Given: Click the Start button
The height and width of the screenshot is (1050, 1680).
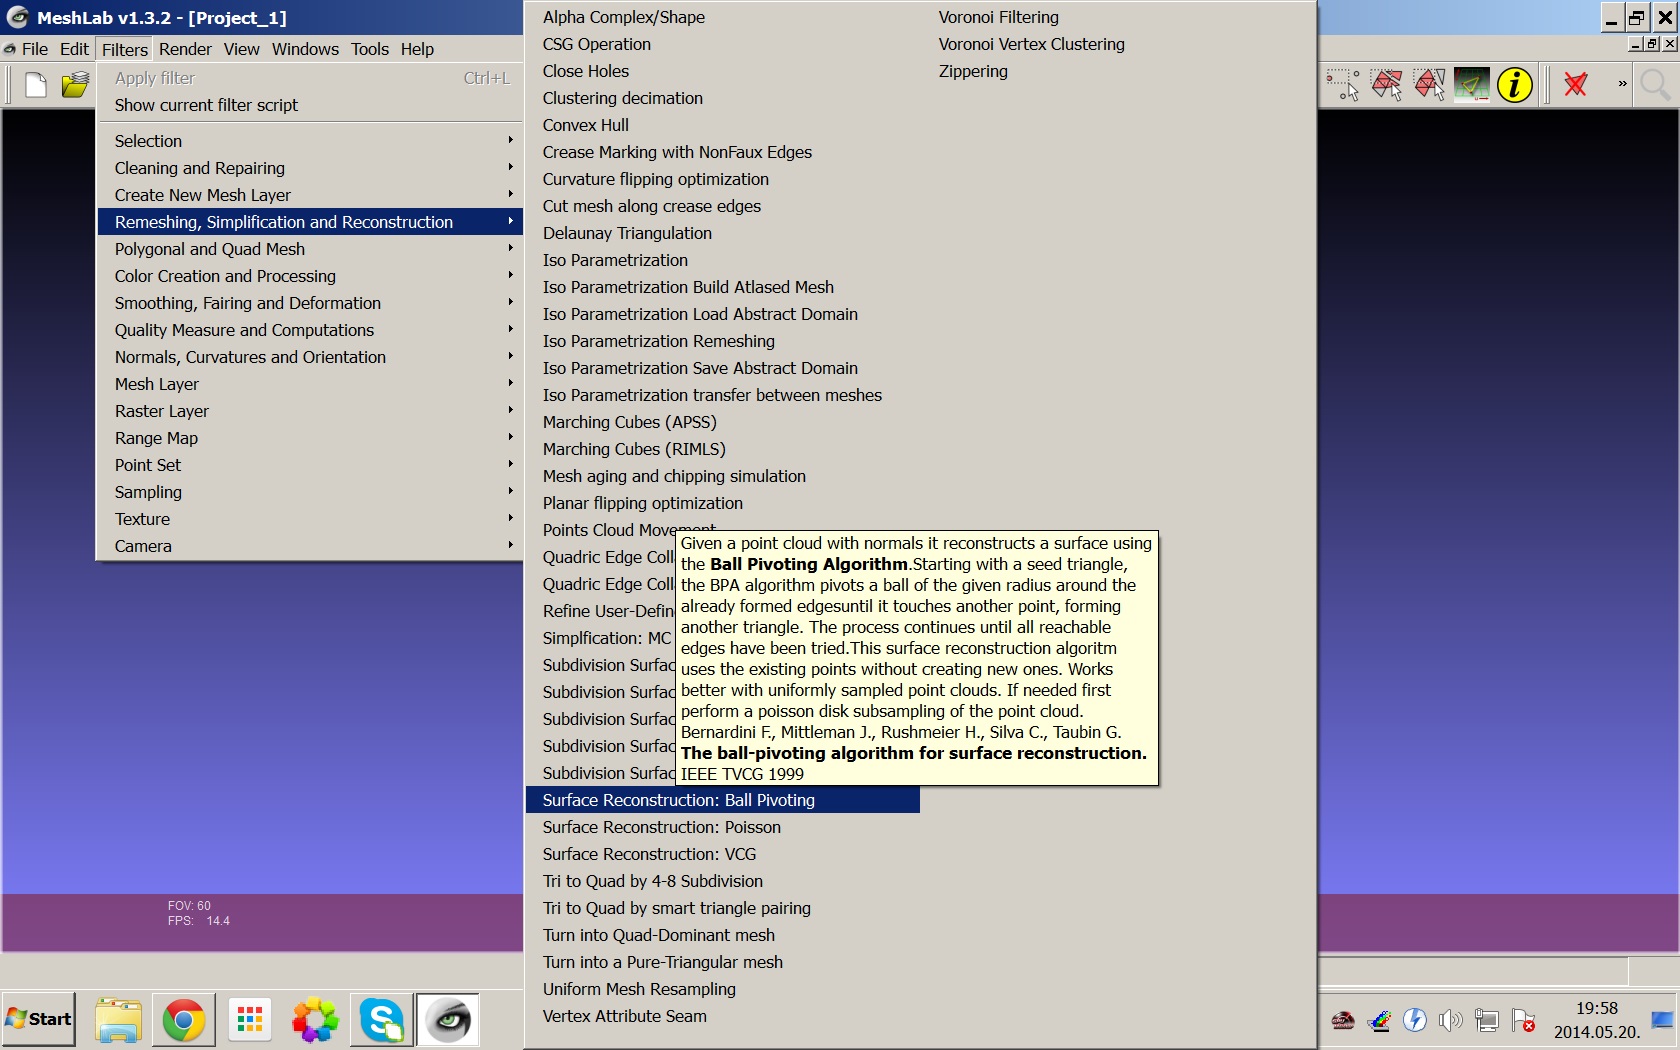Looking at the screenshot, I should point(38,1019).
